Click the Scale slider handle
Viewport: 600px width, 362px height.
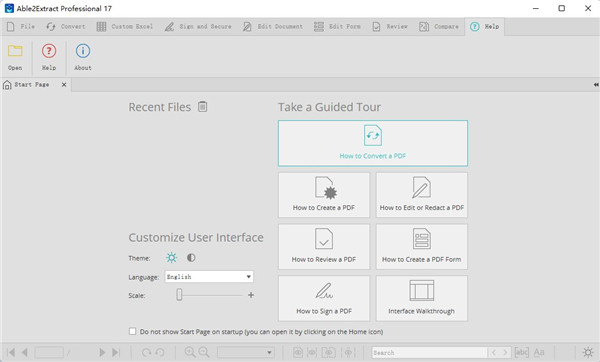[179, 295]
